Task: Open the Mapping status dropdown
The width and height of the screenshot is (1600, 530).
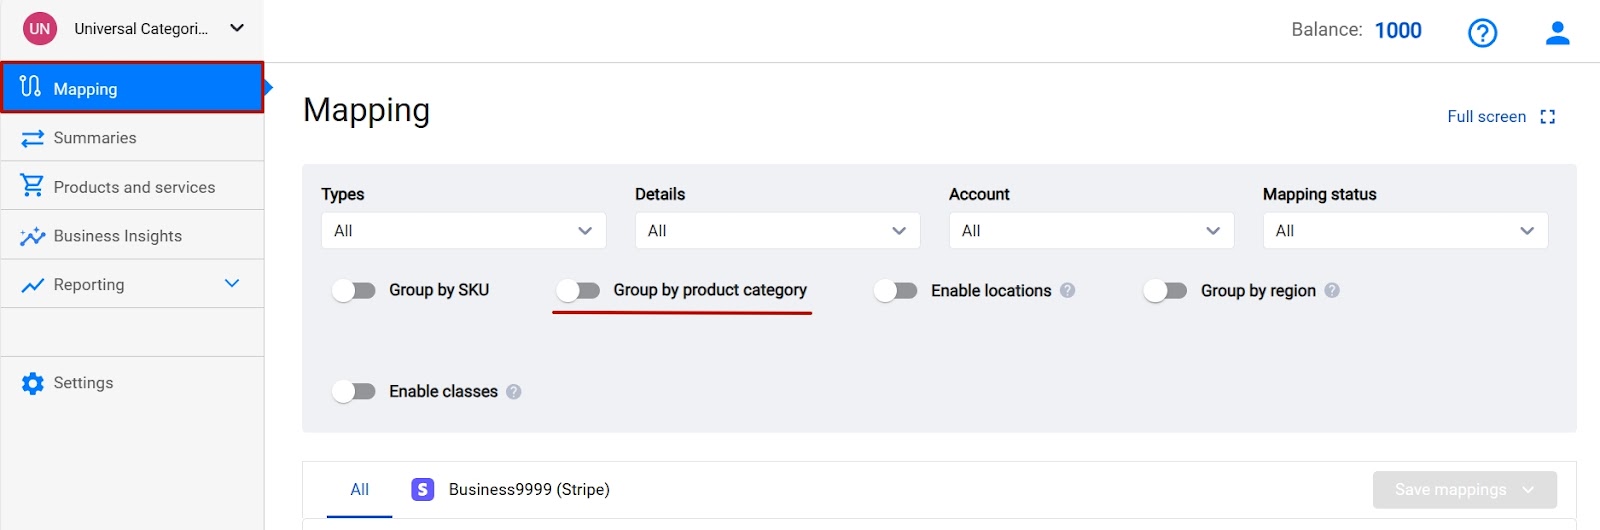Action: (1405, 230)
